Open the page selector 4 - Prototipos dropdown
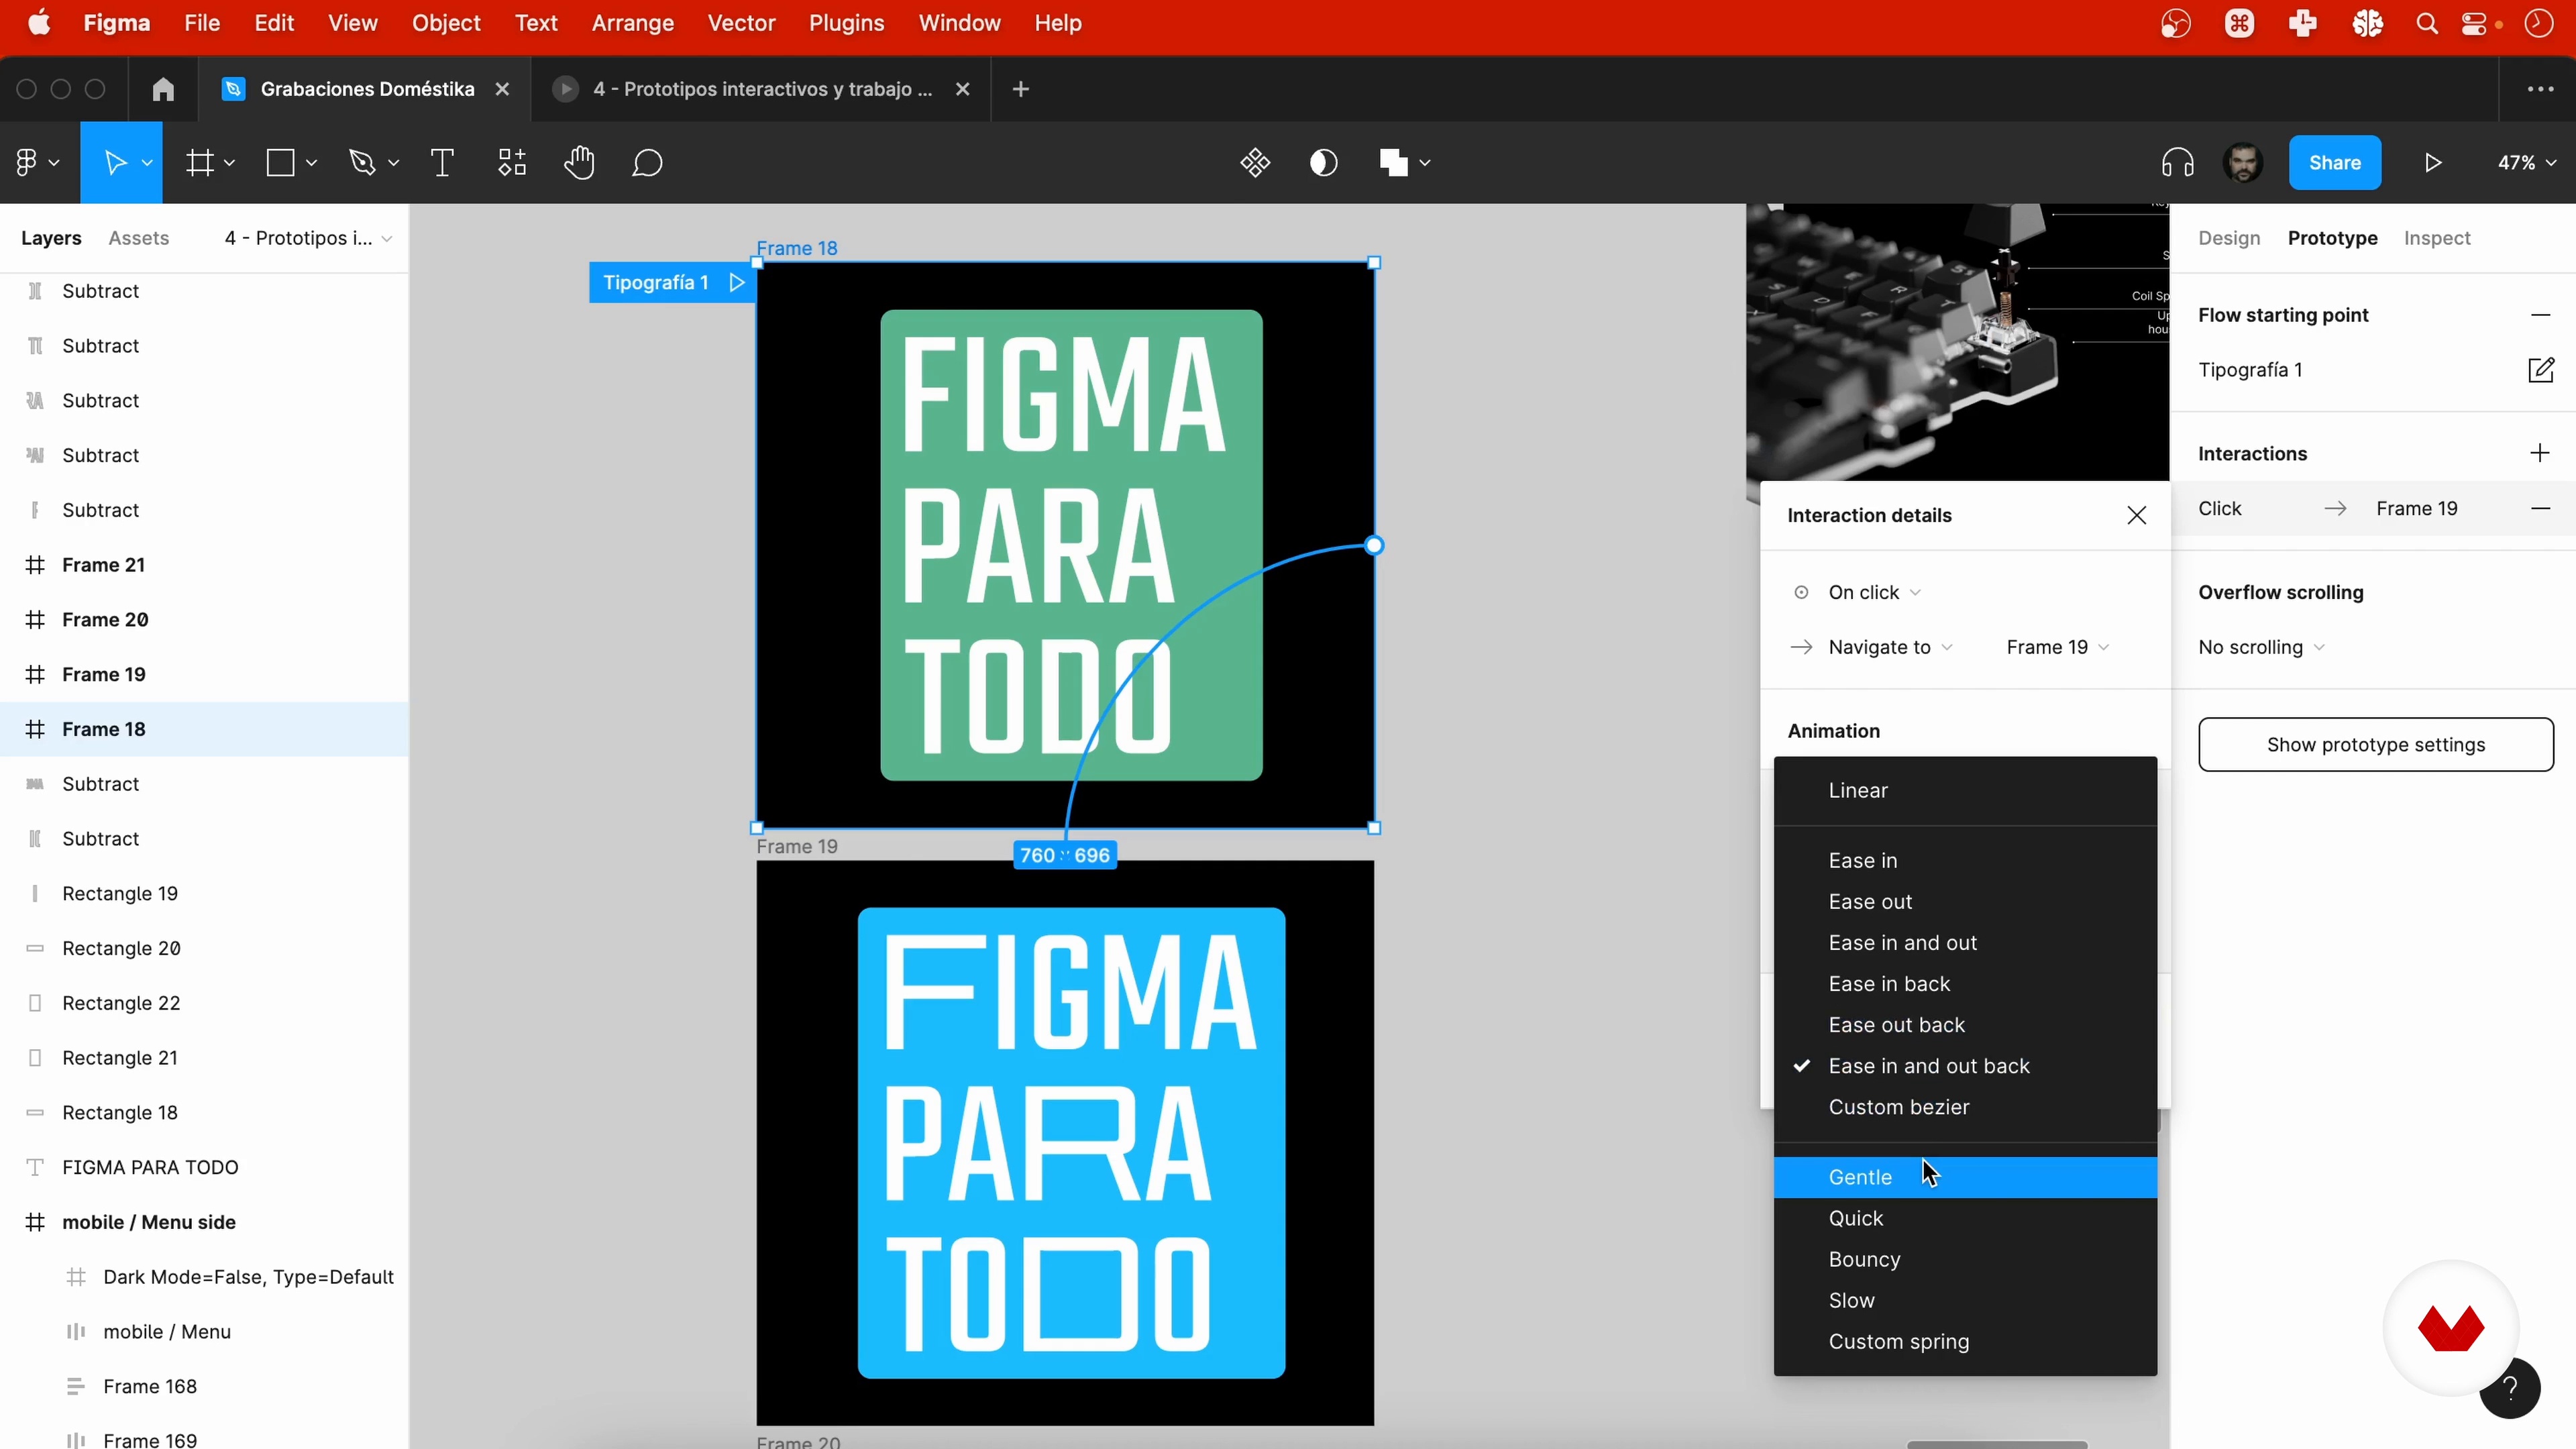This screenshot has width=2576, height=1449. pos(308,238)
